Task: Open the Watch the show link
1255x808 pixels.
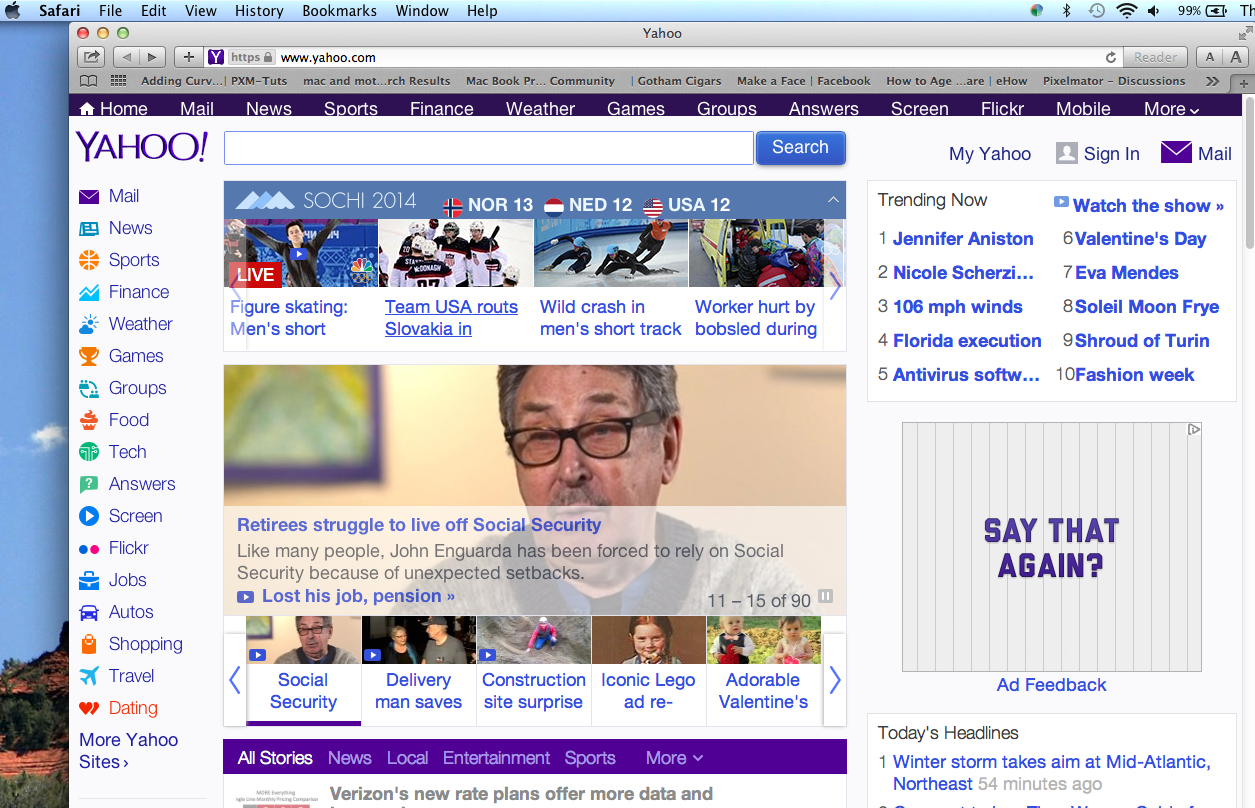Action: click(x=1148, y=206)
